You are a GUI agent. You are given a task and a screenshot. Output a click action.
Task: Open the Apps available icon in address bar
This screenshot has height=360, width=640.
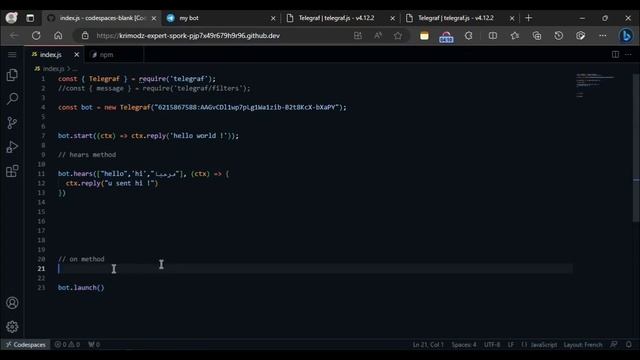(358, 36)
